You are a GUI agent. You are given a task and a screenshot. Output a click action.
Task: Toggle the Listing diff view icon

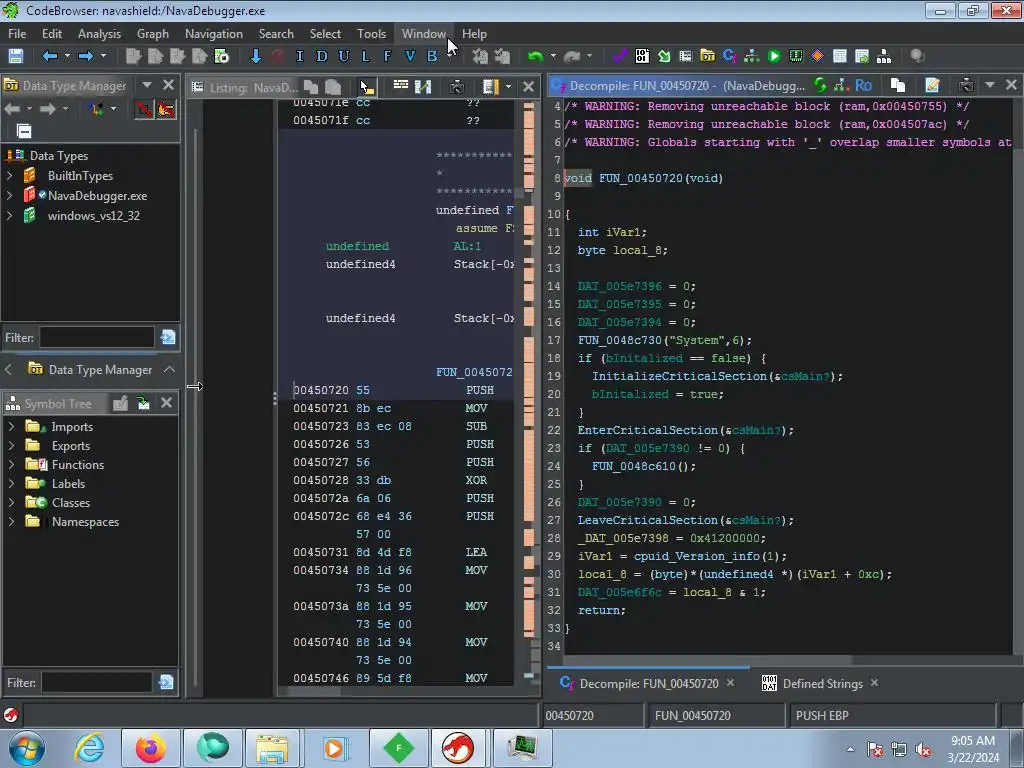[423, 86]
